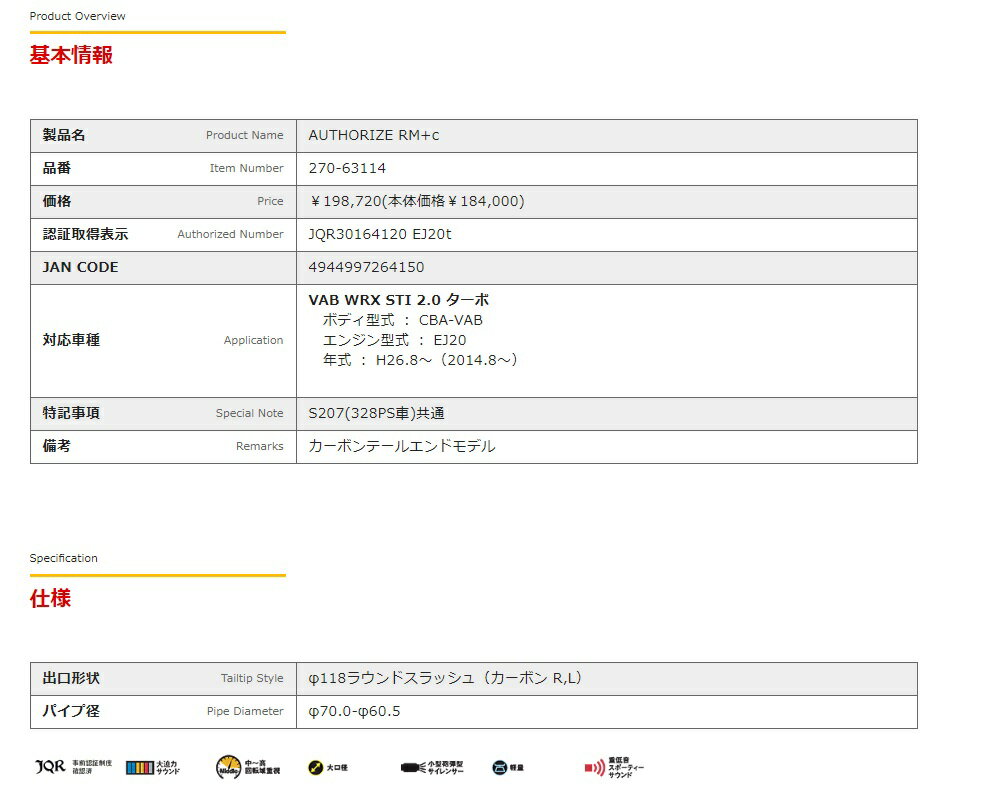1002x798 pixels.
Task: Click the 基本情報 section heading
Action: pos(71,55)
